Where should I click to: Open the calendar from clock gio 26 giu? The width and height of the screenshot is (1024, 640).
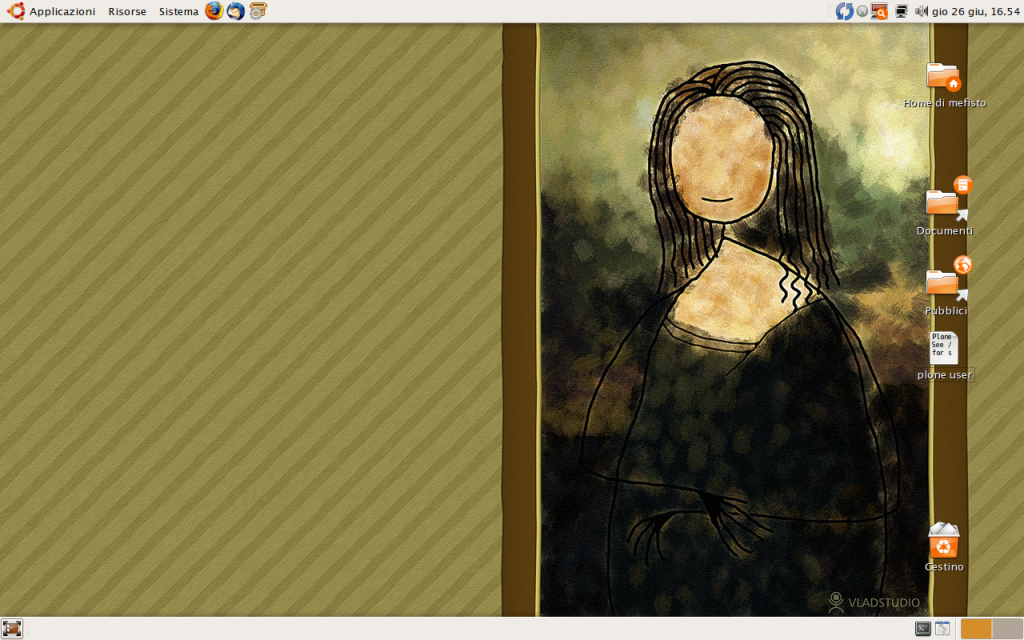(975, 11)
